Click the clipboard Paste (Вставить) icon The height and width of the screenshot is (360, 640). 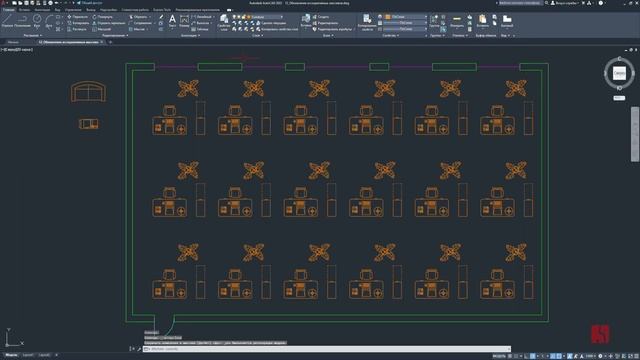(482, 21)
